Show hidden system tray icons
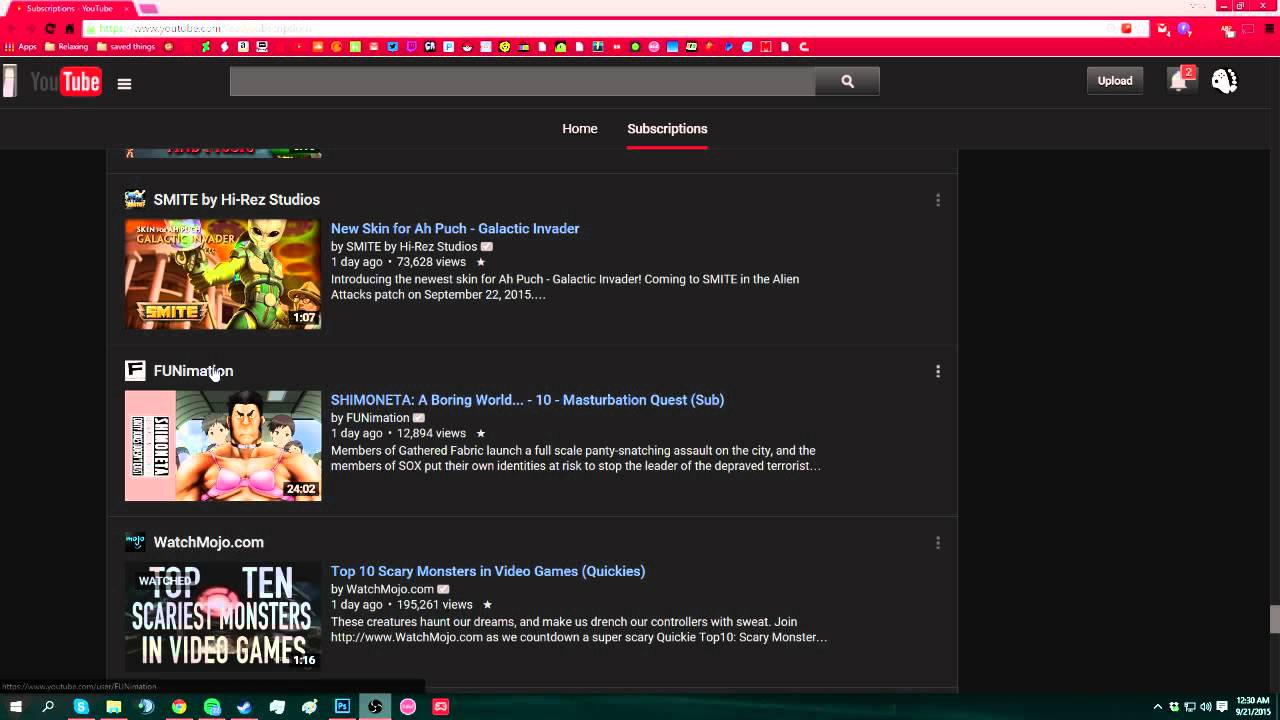Image resolution: width=1280 pixels, height=720 pixels. [x=1158, y=706]
